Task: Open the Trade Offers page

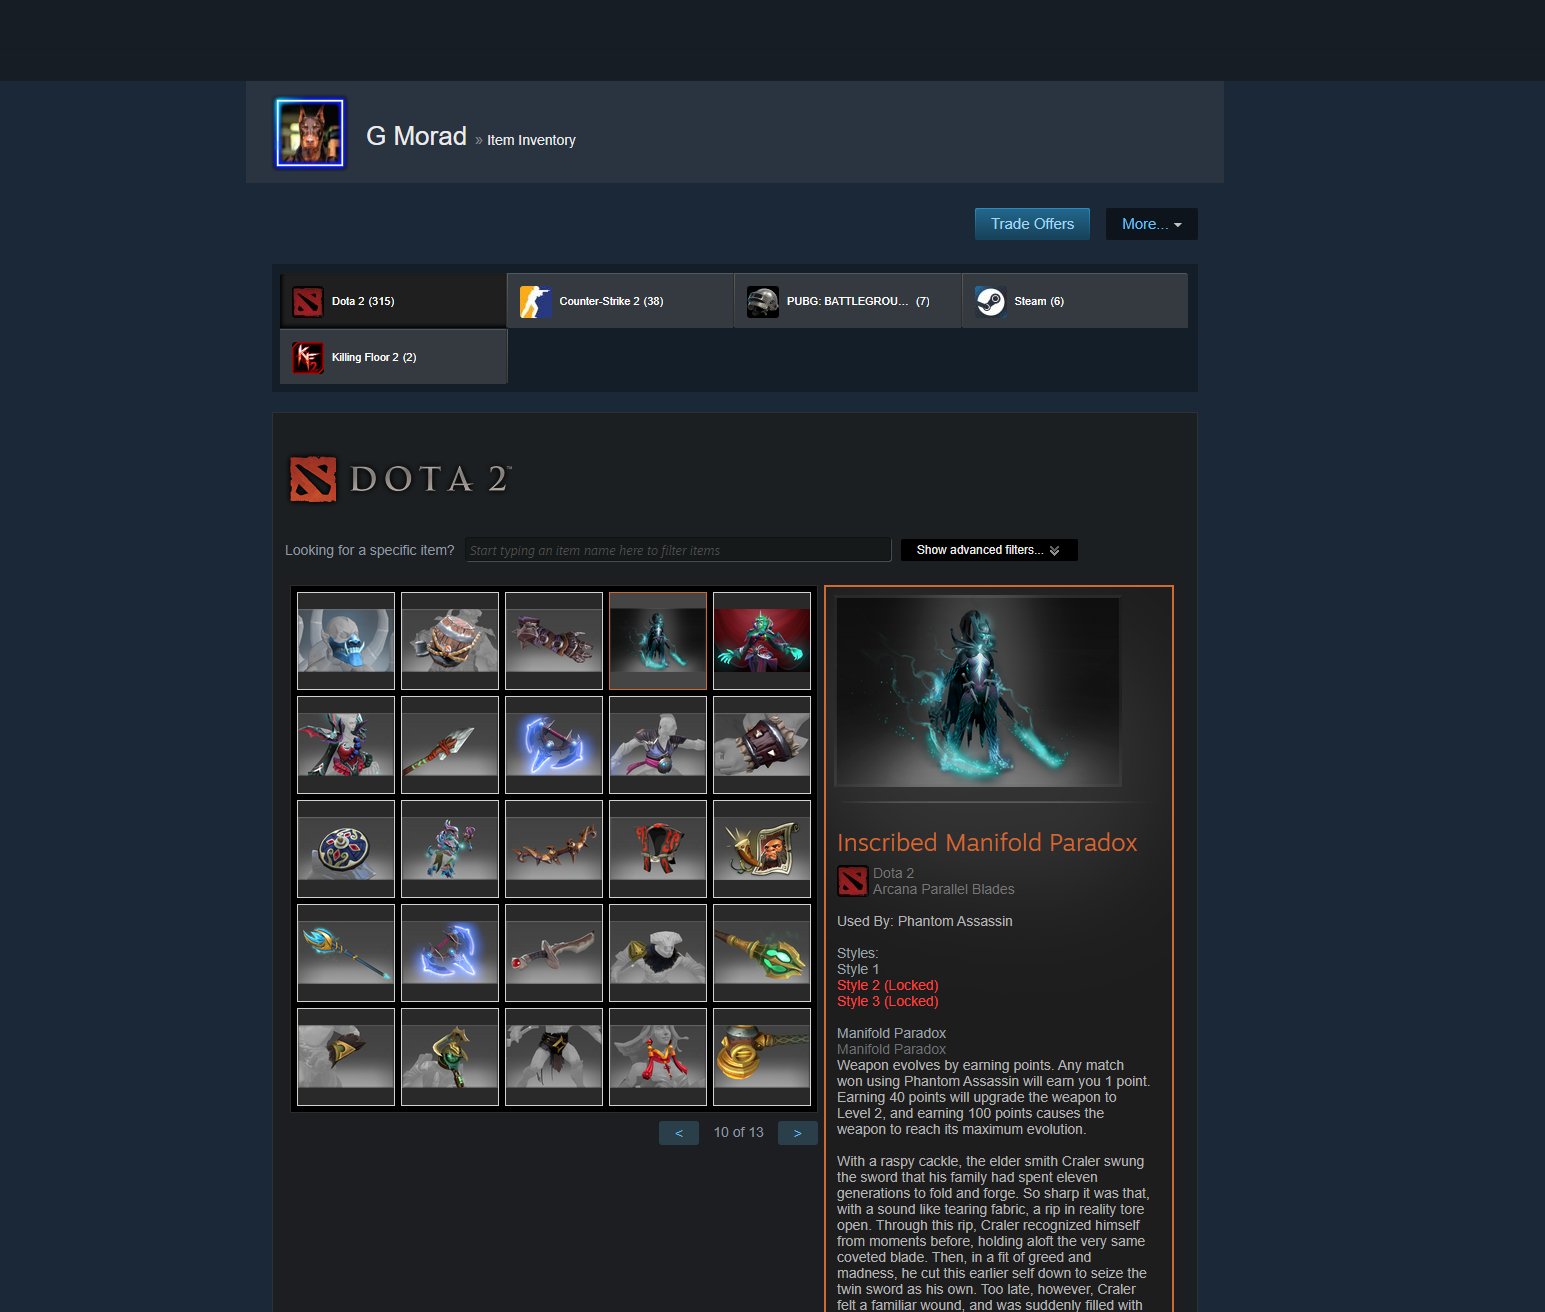Action: (1032, 224)
